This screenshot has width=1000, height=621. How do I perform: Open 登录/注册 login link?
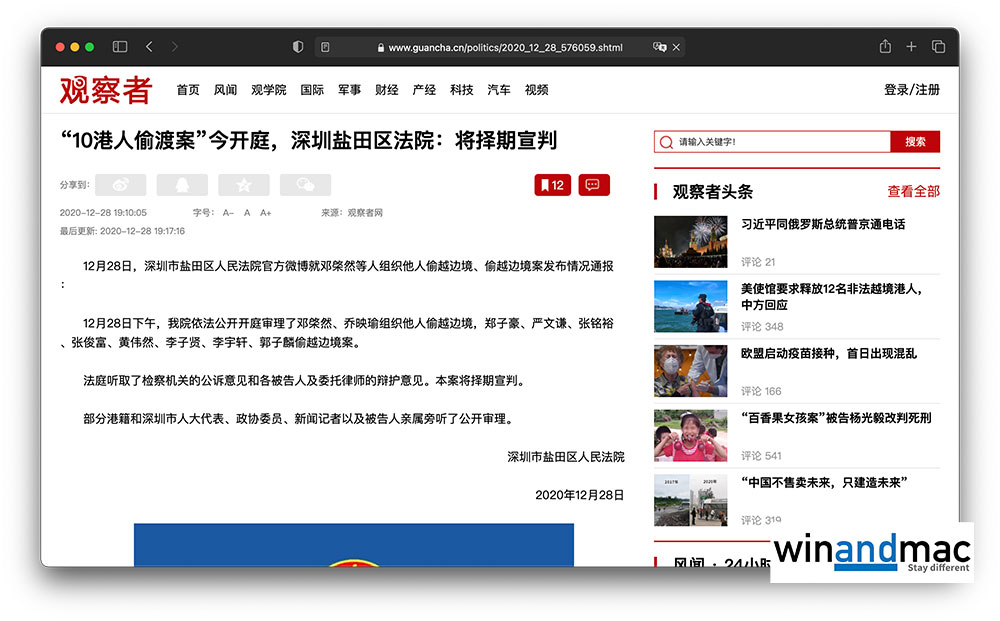(911, 90)
